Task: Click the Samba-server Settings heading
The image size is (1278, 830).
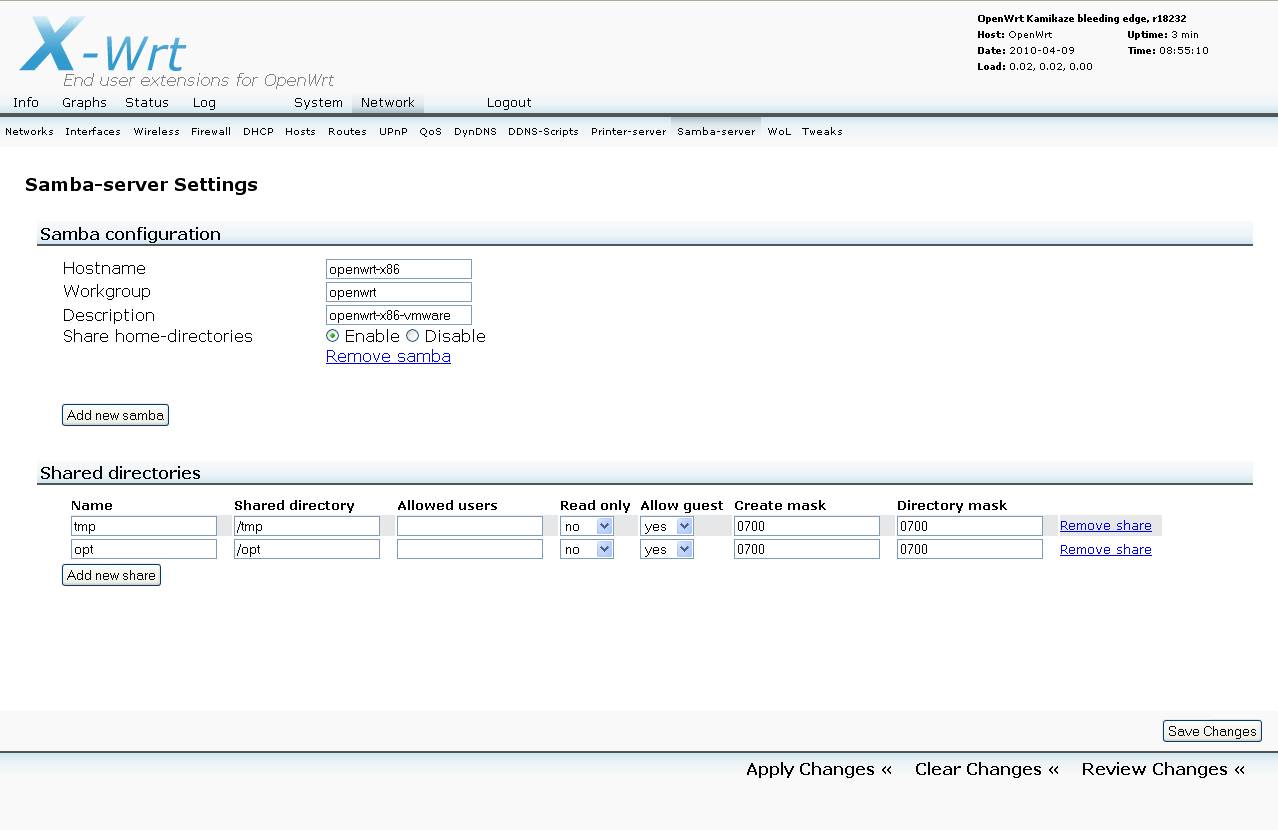Action: [141, 184]
